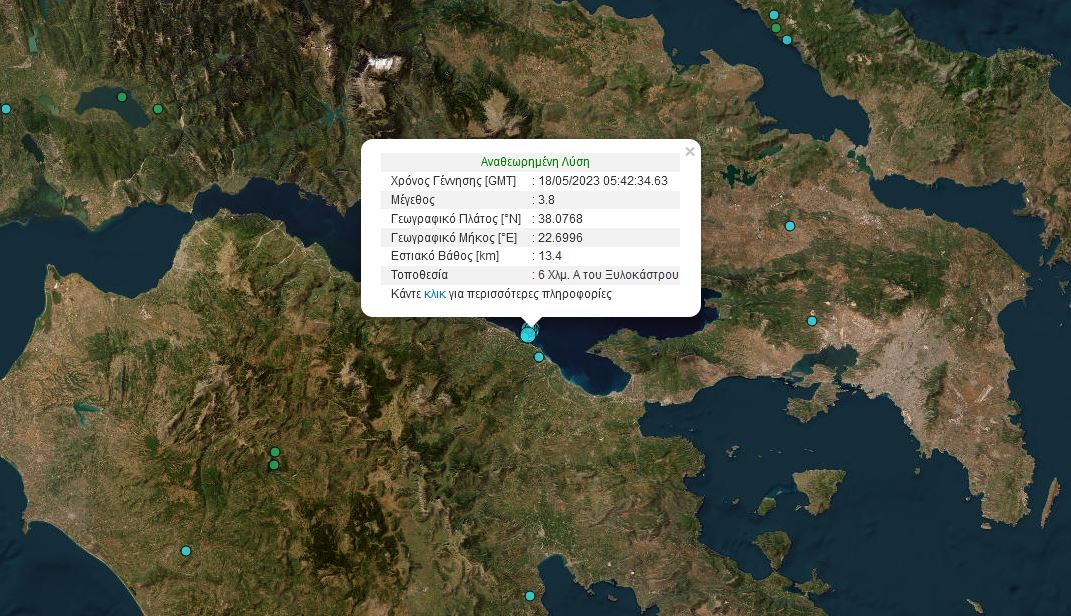Click the lowest cyan marker of the upper-right cluster
The width and height of the screenshot is (1071, 616).
(787, 40)
